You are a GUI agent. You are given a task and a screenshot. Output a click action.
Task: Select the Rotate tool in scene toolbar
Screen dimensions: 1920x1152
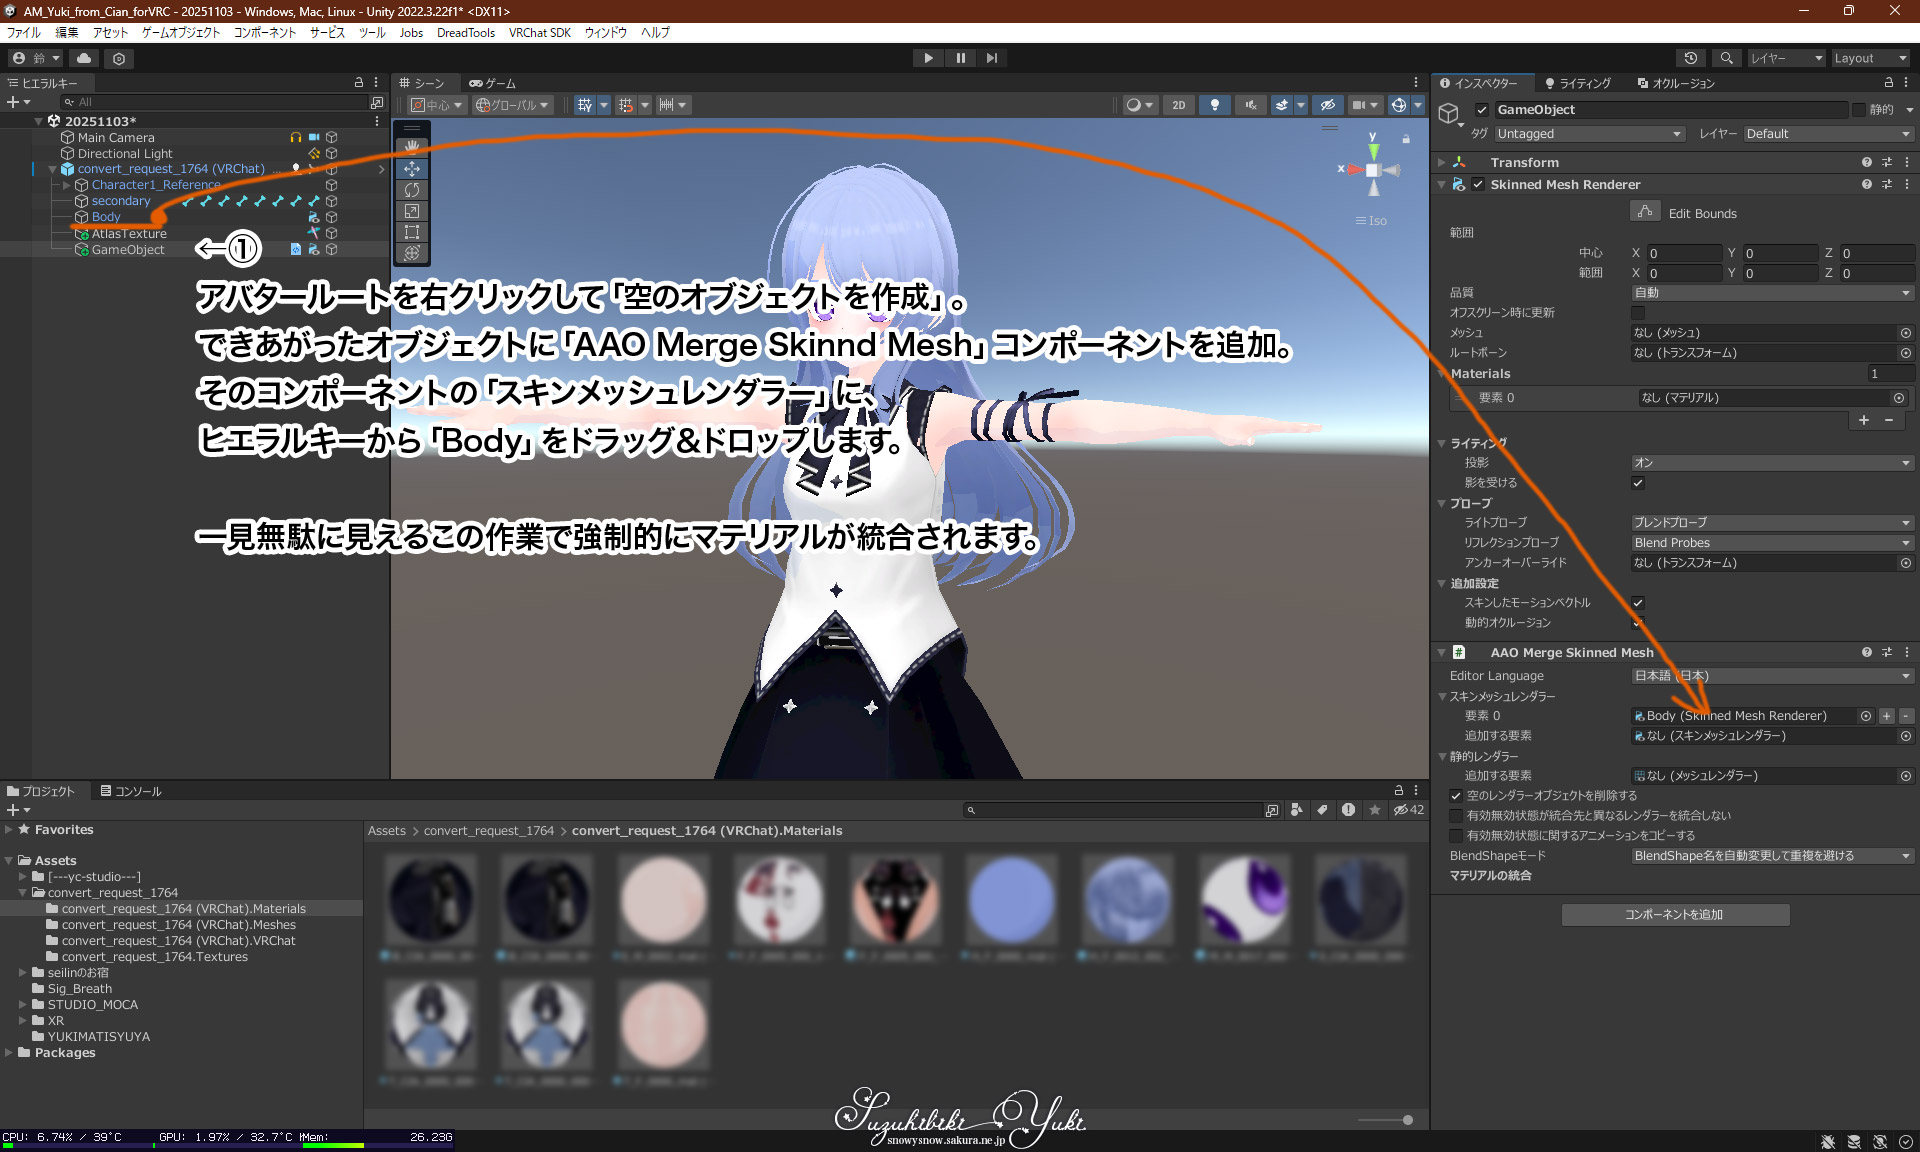tap(412, 190)
